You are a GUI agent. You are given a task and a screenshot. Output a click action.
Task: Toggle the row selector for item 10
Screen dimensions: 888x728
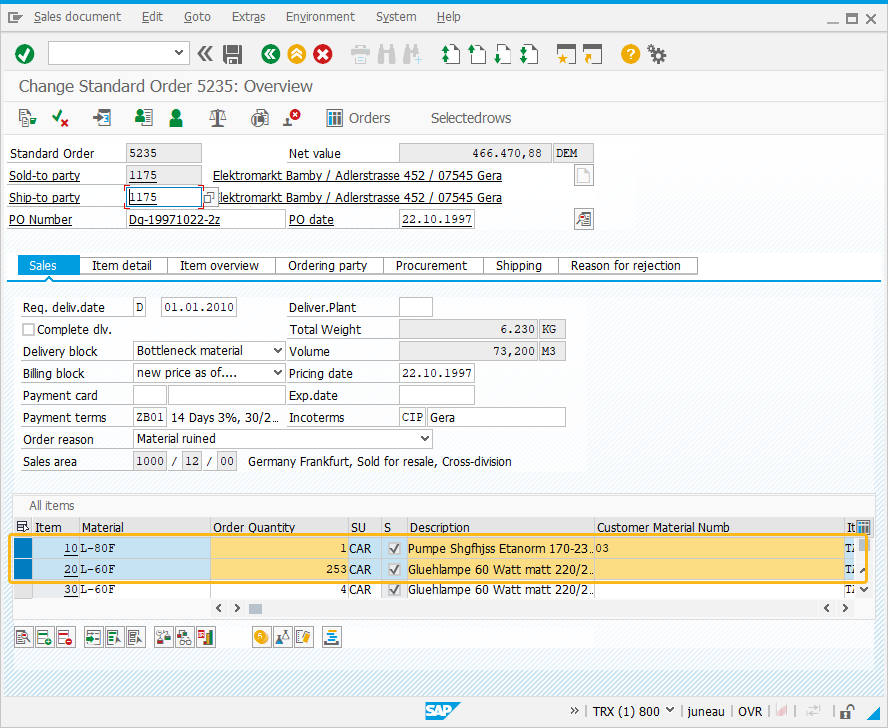[x=23, y=548]
